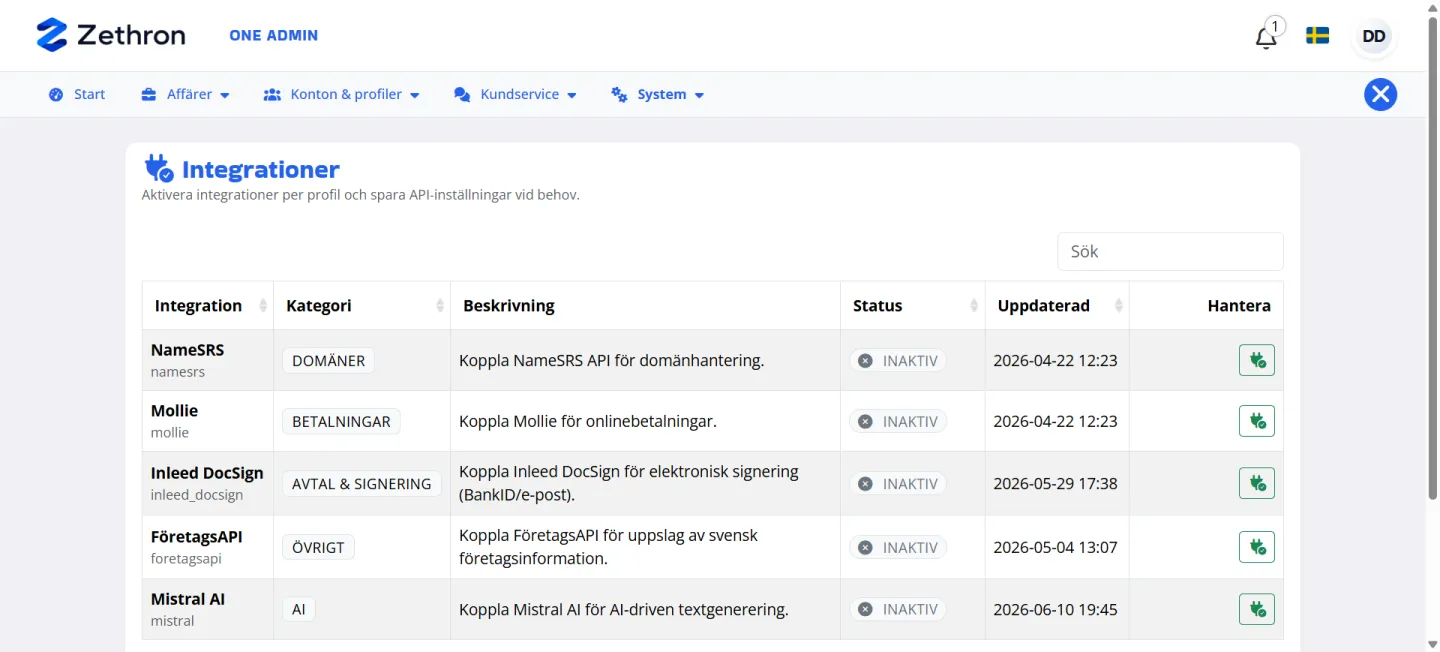The height and width of the screenshot is (652, 1440).
Task: Focus the Sök search field
Action: pyautogui.click(x=1170, y=251)
